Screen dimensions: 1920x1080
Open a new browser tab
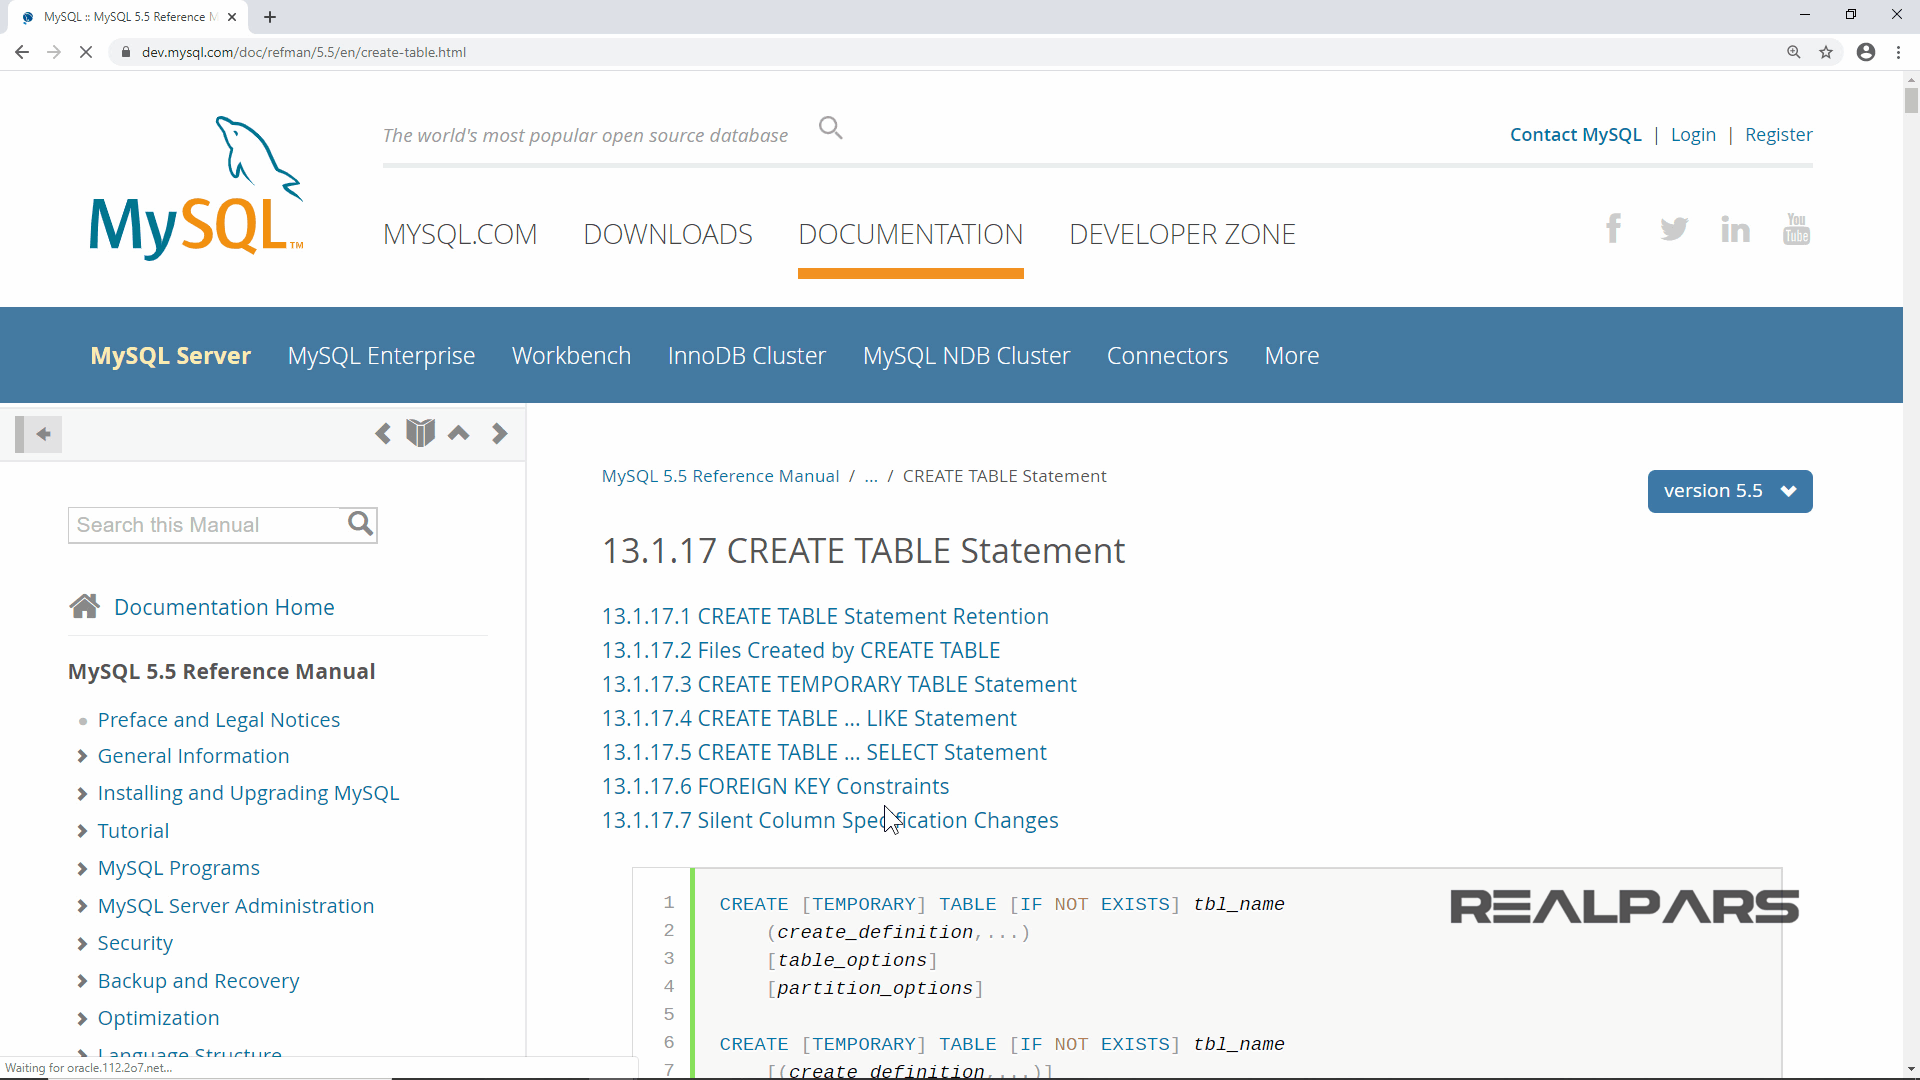270,17
